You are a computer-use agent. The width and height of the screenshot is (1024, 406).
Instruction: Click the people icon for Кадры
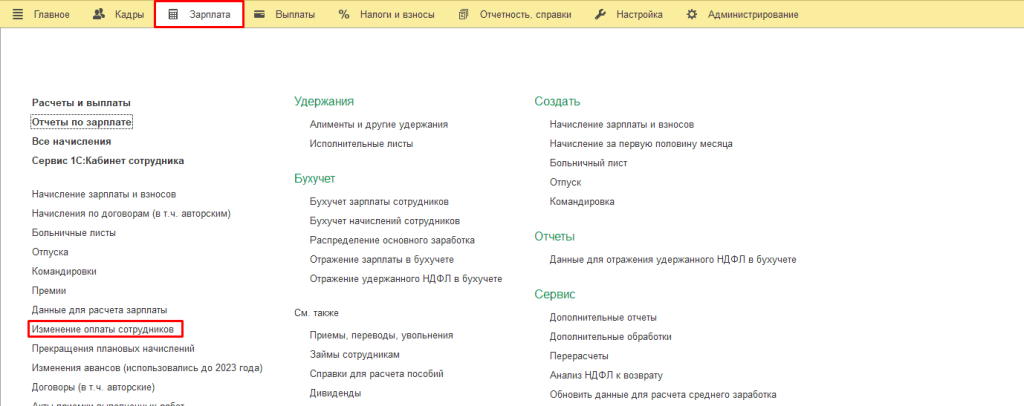(x=98, y=15)
